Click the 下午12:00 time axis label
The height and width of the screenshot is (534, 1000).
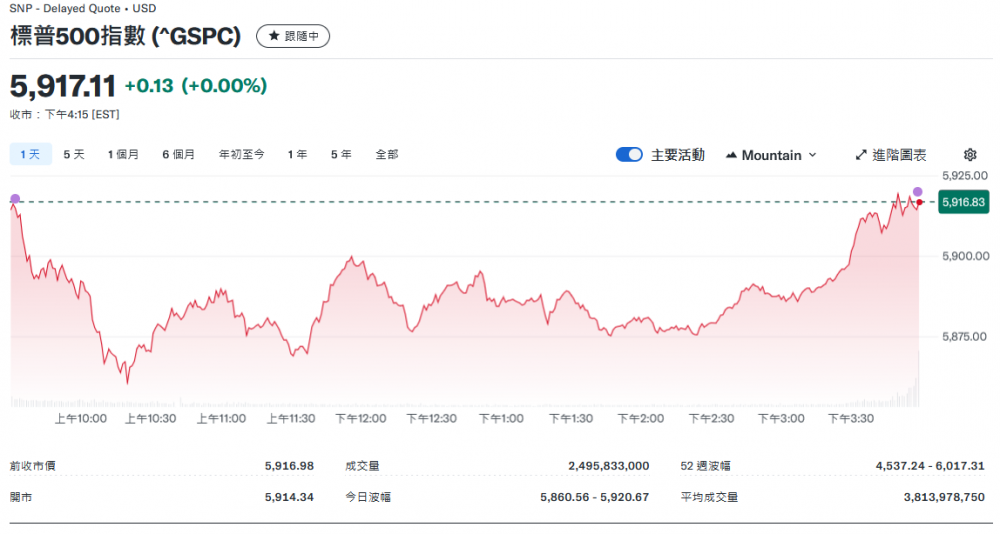[x=360, y=418]
